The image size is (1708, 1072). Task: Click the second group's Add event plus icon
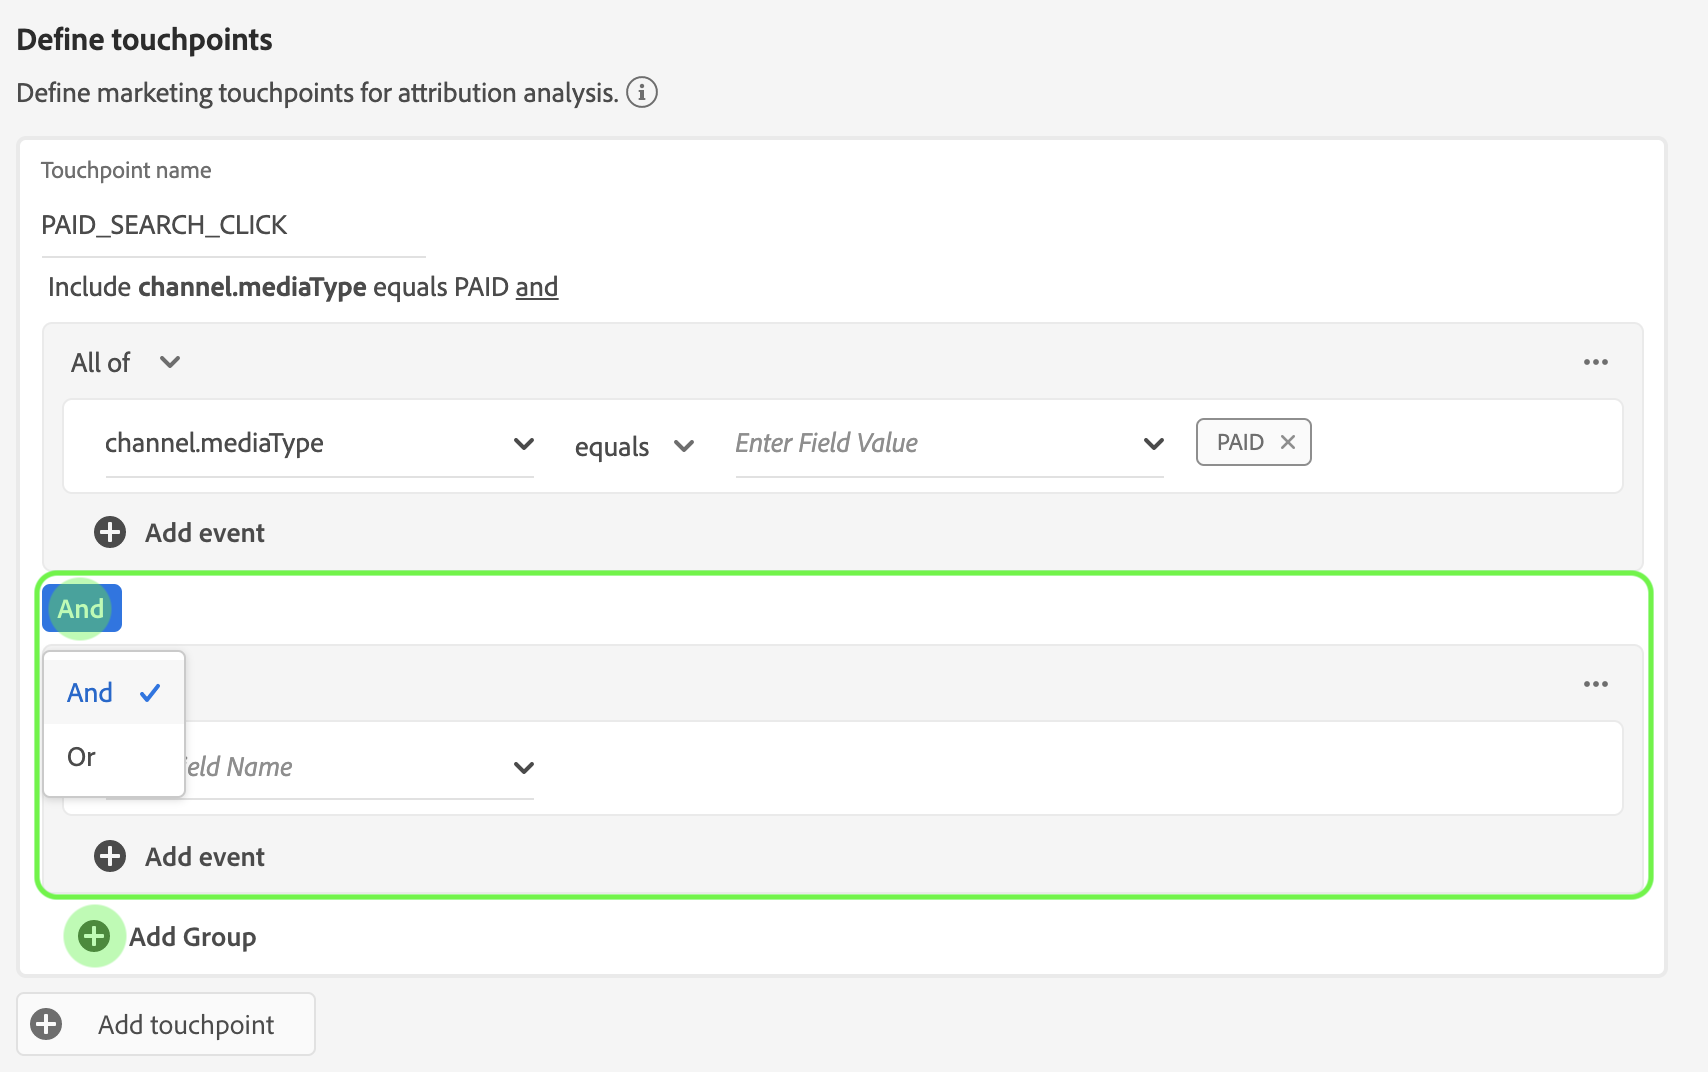click(110, 856)
